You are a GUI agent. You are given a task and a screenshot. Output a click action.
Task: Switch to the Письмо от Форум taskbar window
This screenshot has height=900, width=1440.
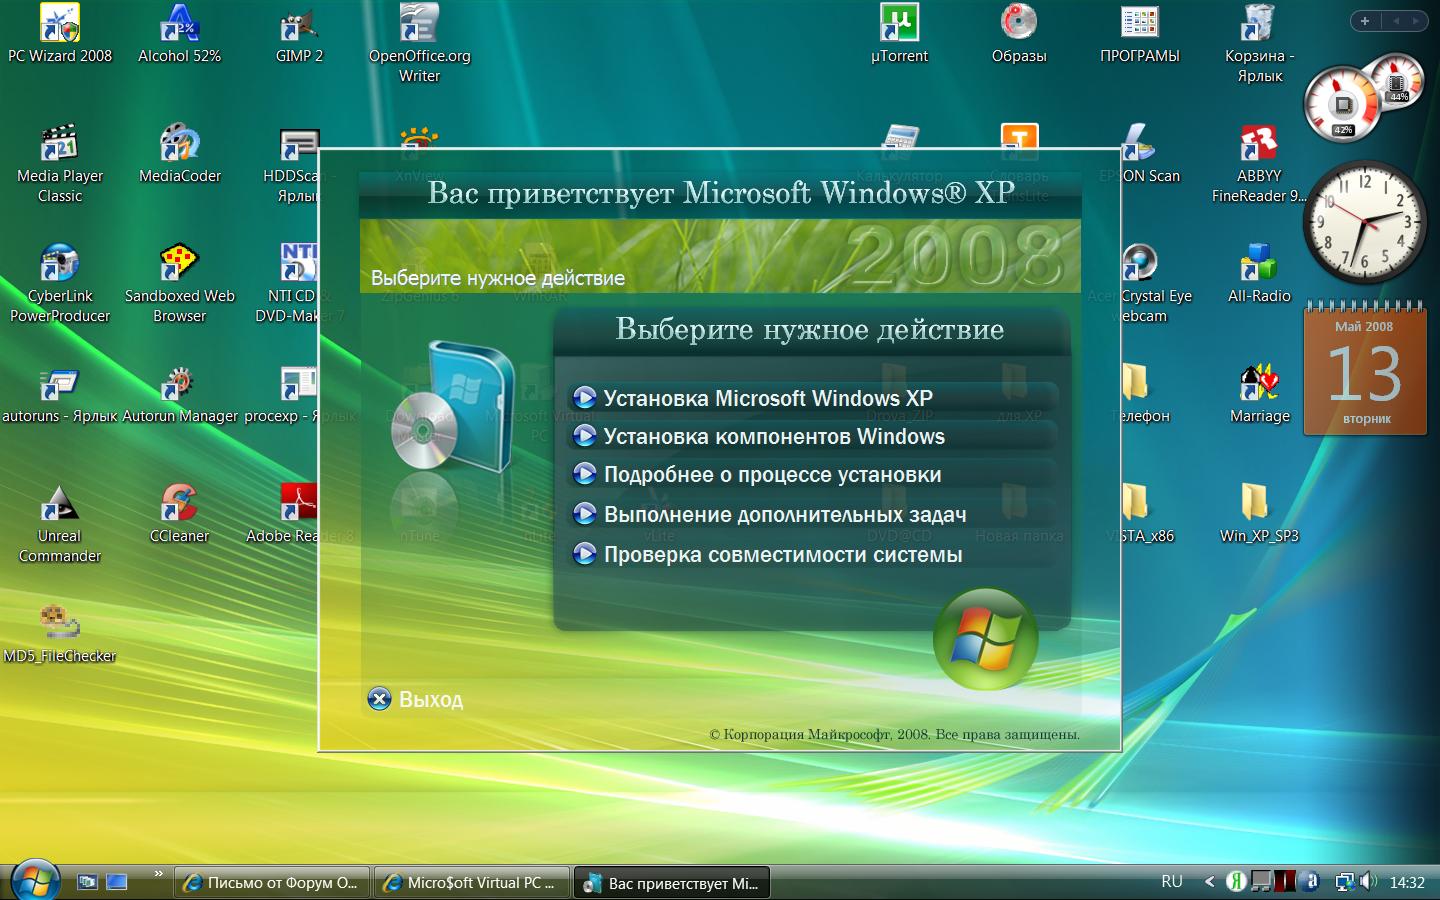pos(273,882)
